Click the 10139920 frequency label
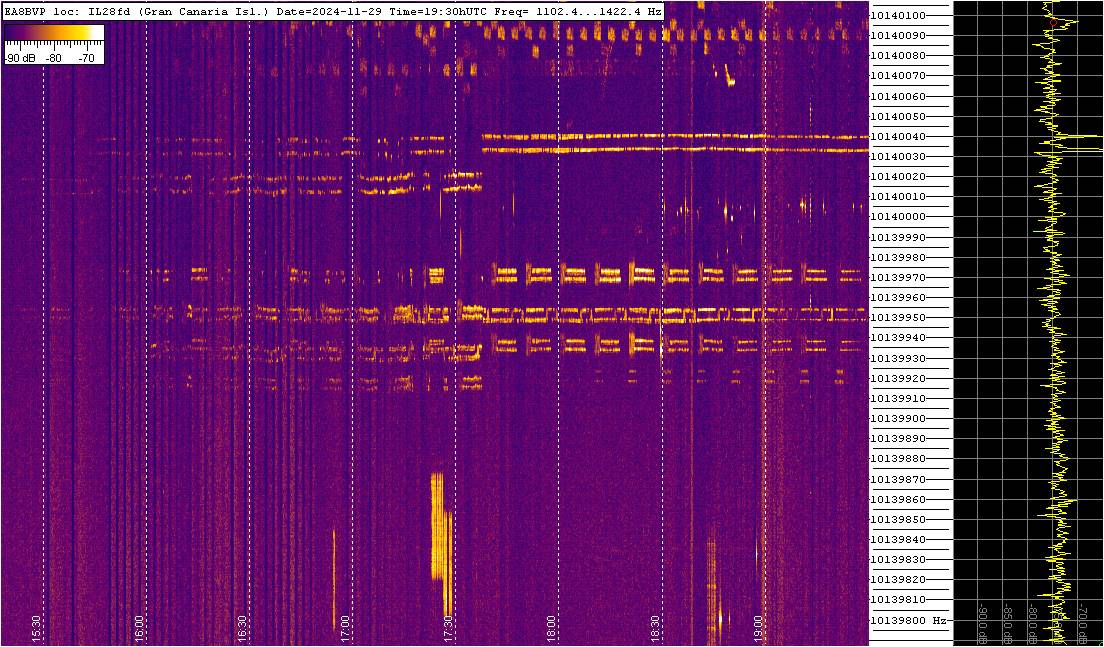The width and height of the screenshot is (1104, 647). [898, 379]
